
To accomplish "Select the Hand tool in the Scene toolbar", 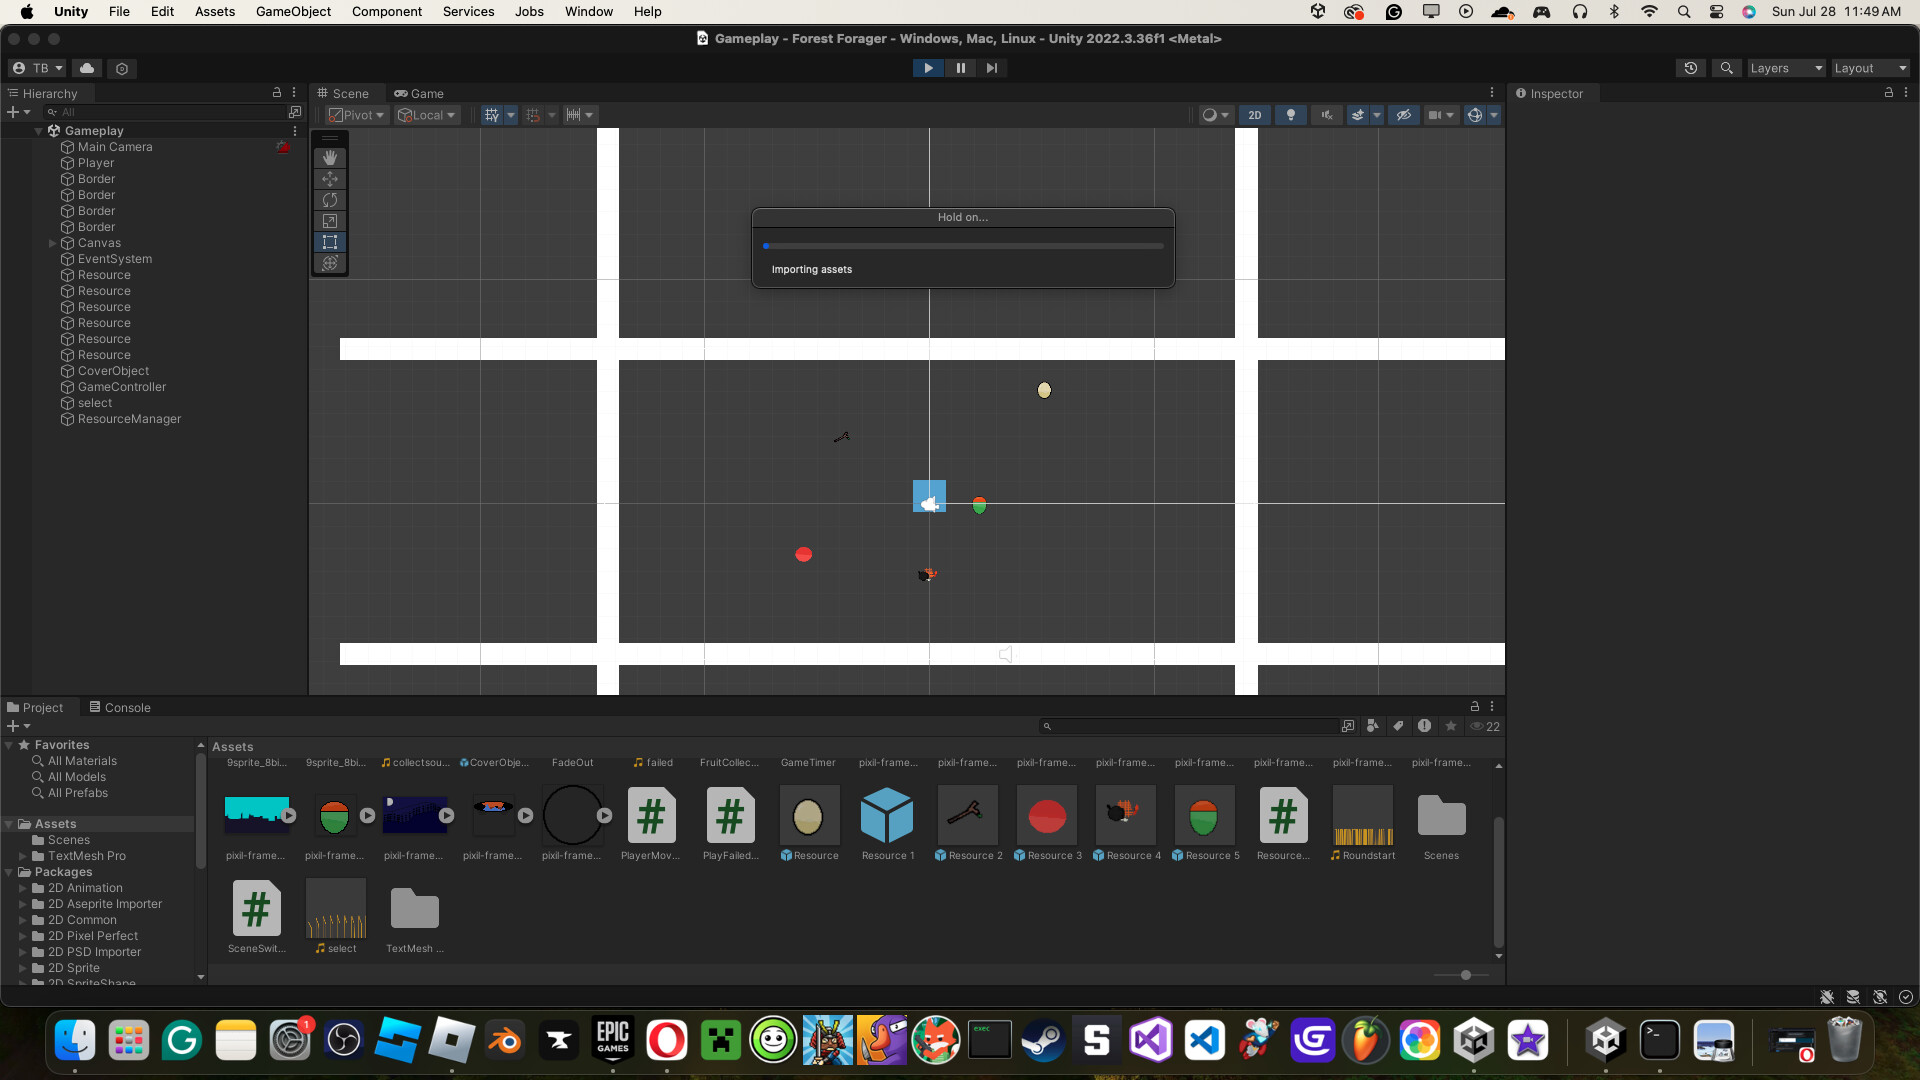I will (330, 157).
